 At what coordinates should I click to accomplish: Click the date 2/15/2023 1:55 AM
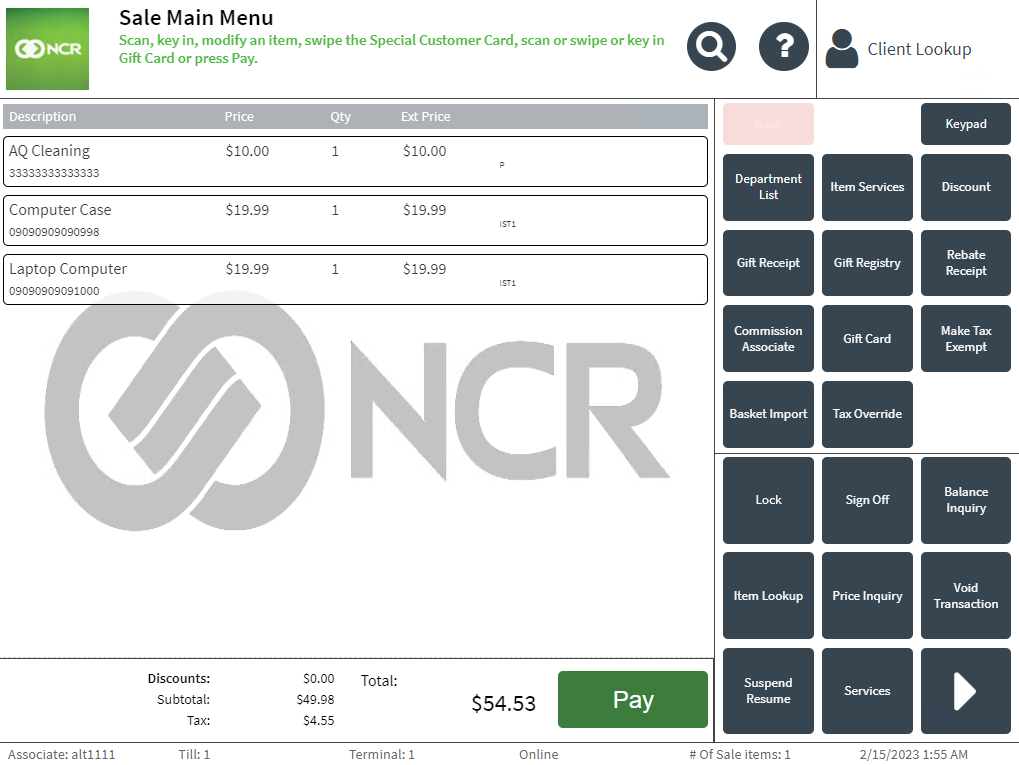913,755
